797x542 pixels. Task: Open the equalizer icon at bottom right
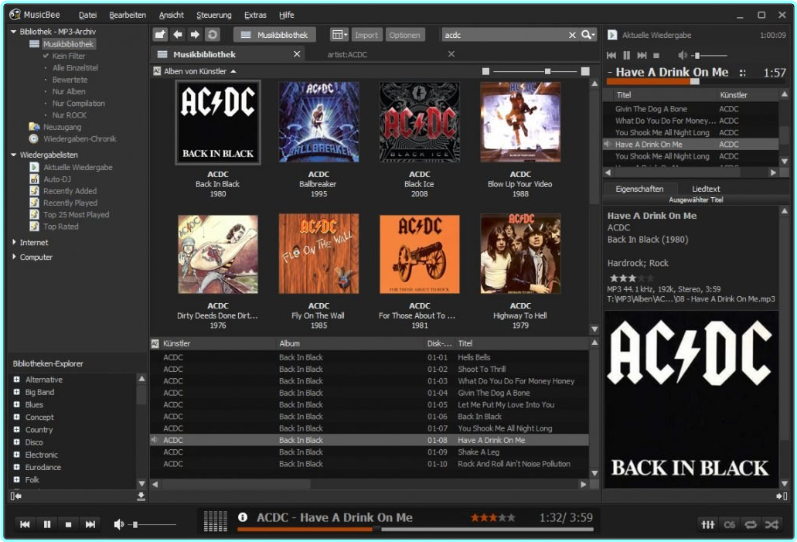708,524
